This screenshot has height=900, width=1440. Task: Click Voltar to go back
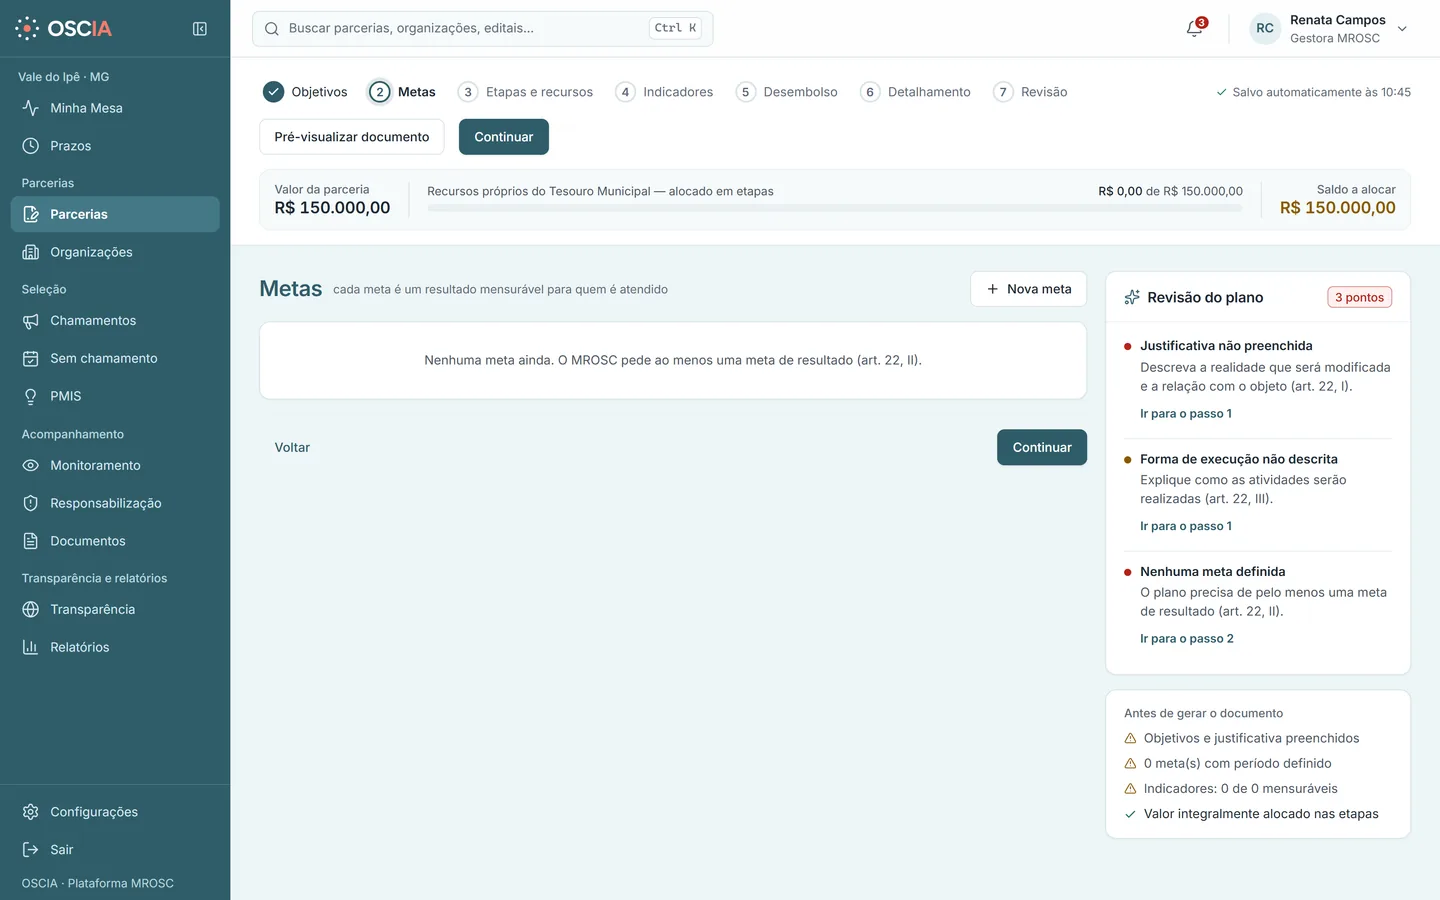(292, 447)
